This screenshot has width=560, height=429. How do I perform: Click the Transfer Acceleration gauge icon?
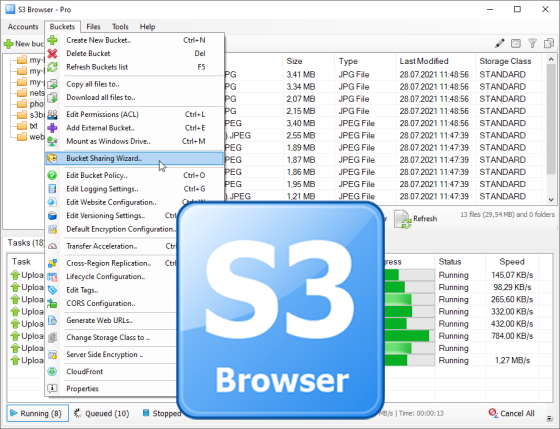pos(52,246)
